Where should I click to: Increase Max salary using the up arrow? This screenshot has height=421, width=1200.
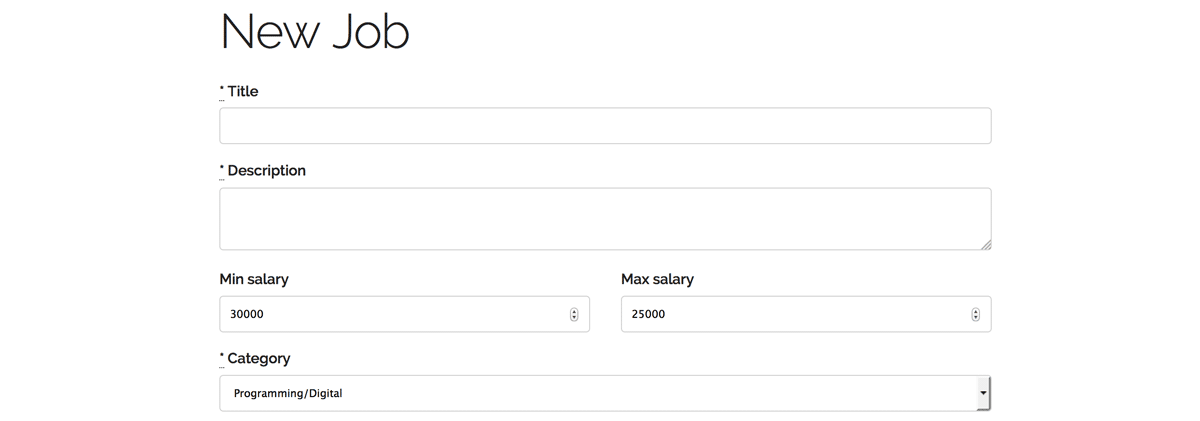click(x=975, y=311)
